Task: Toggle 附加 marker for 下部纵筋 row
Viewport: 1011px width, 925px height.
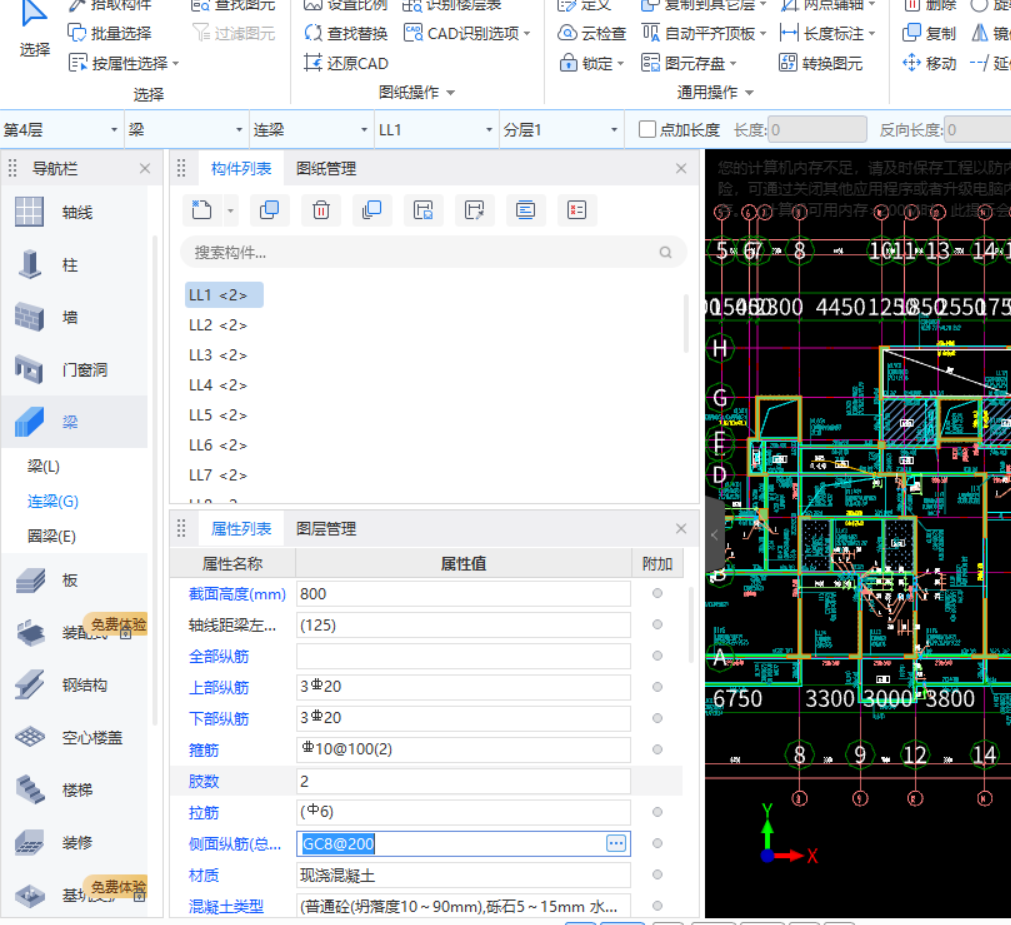Action: click(x=657, y=718)
